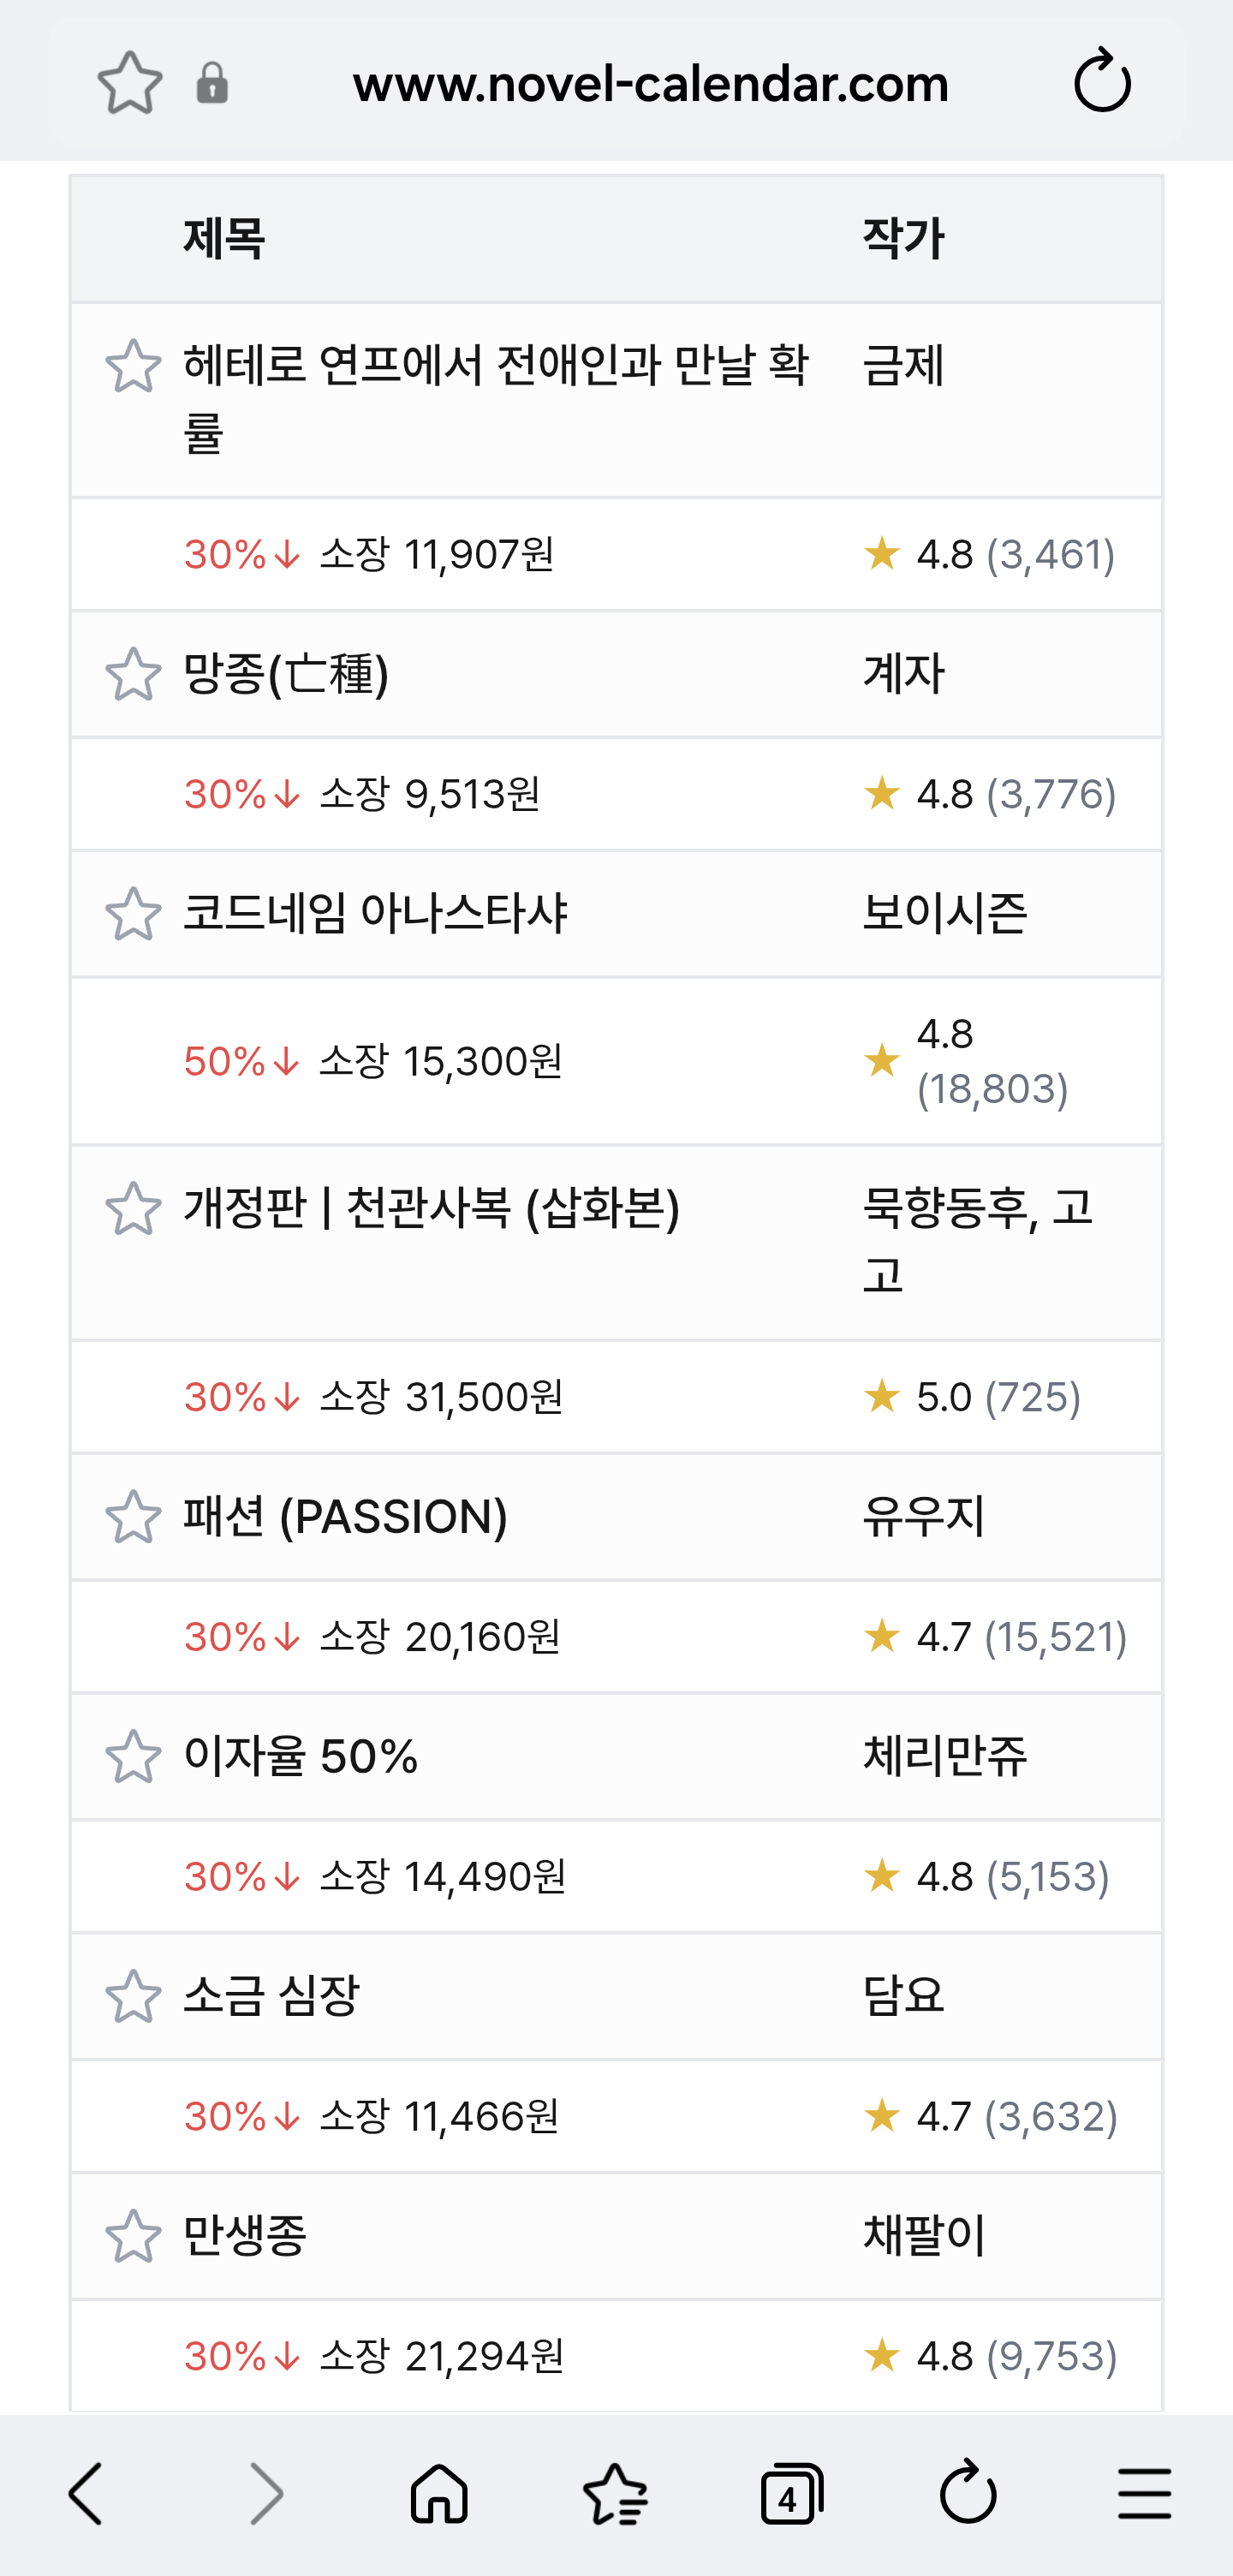The width and height of the screenshot is (1233, 2576).
Task: Open the browser home page
Action: point(439,2494)
